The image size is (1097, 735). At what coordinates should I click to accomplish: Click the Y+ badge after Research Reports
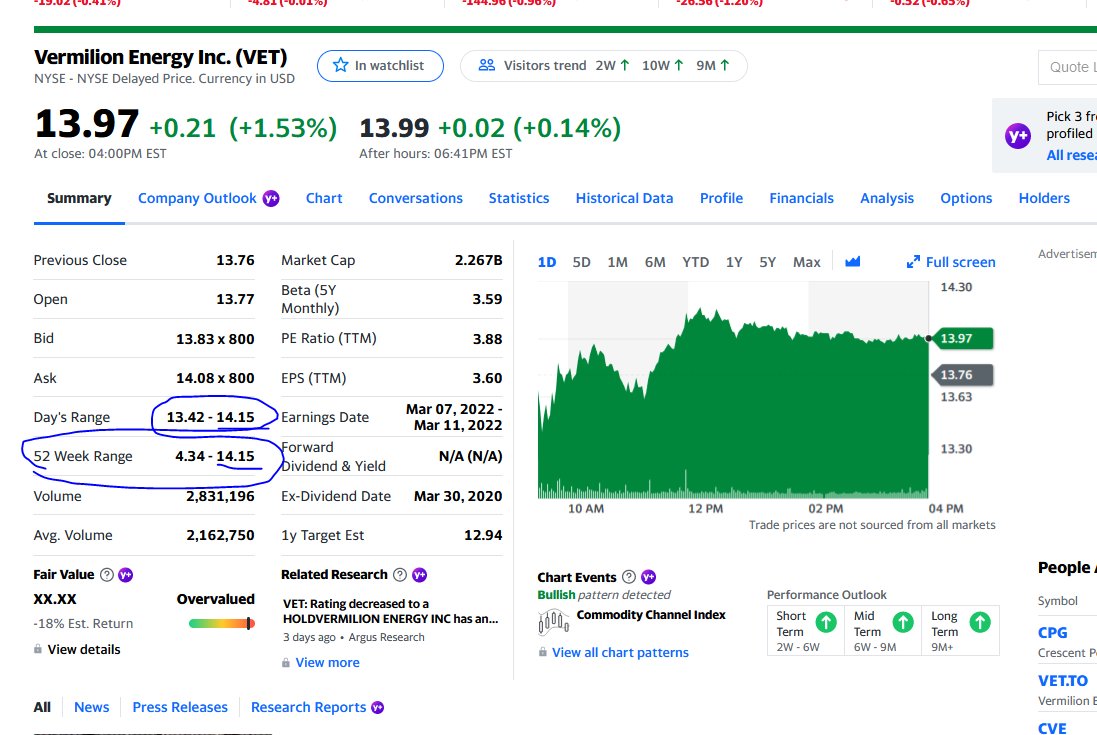point(378,708)
